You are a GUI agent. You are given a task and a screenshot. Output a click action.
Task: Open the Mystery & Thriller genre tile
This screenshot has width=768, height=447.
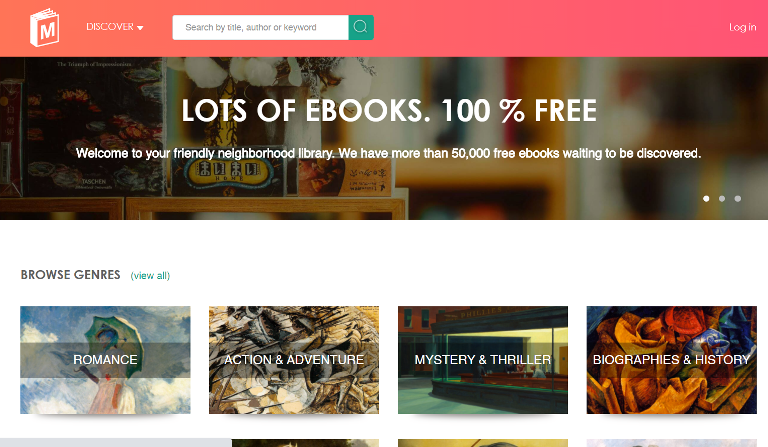pos(483,360)
